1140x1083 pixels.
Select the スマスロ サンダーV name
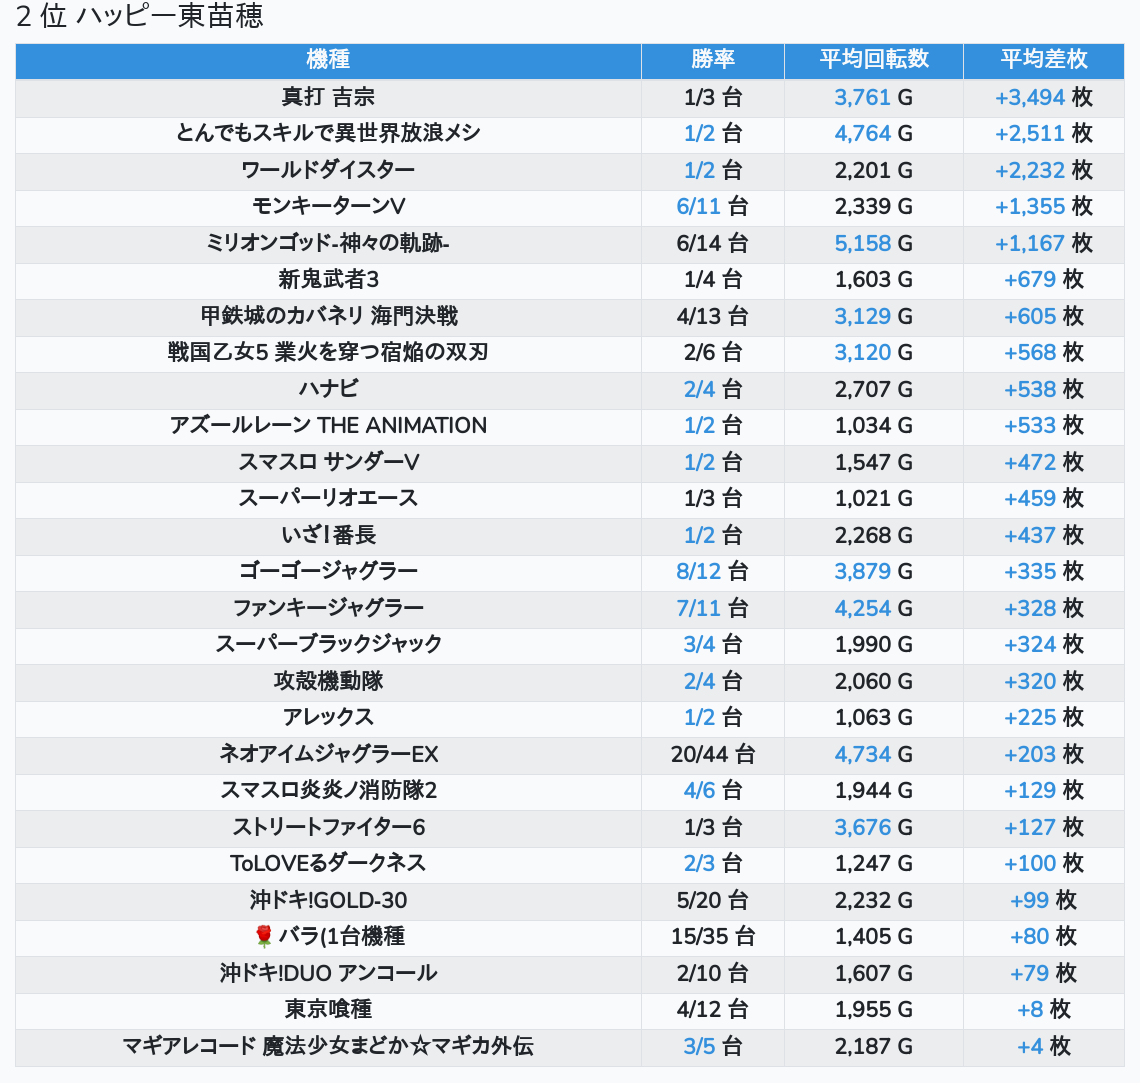click(328, 462)
